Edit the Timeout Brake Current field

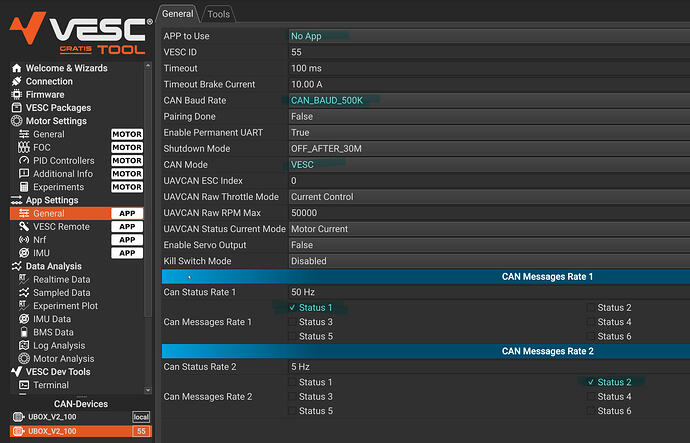(x=489, y=84)
